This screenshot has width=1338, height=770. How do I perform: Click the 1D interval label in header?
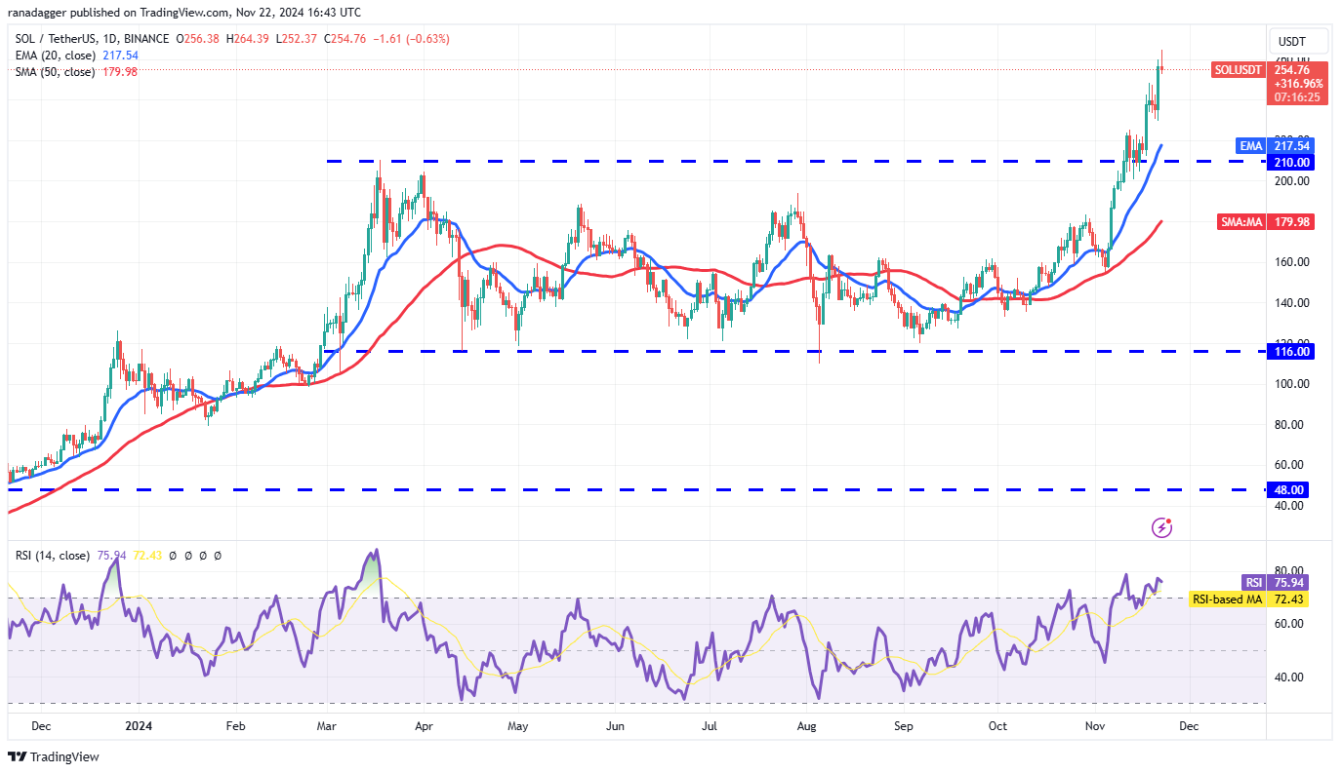pyautogui.click(x=97, y=40)
